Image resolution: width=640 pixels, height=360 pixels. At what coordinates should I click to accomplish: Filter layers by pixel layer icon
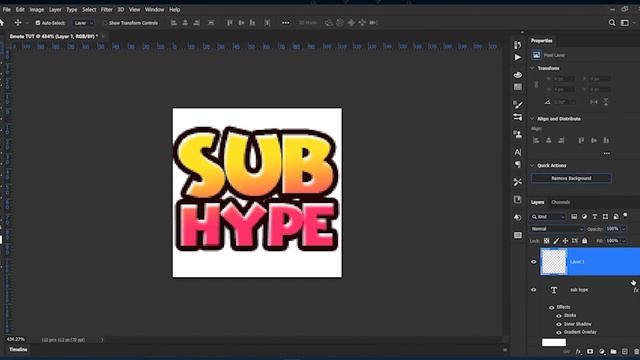point(574,217)
